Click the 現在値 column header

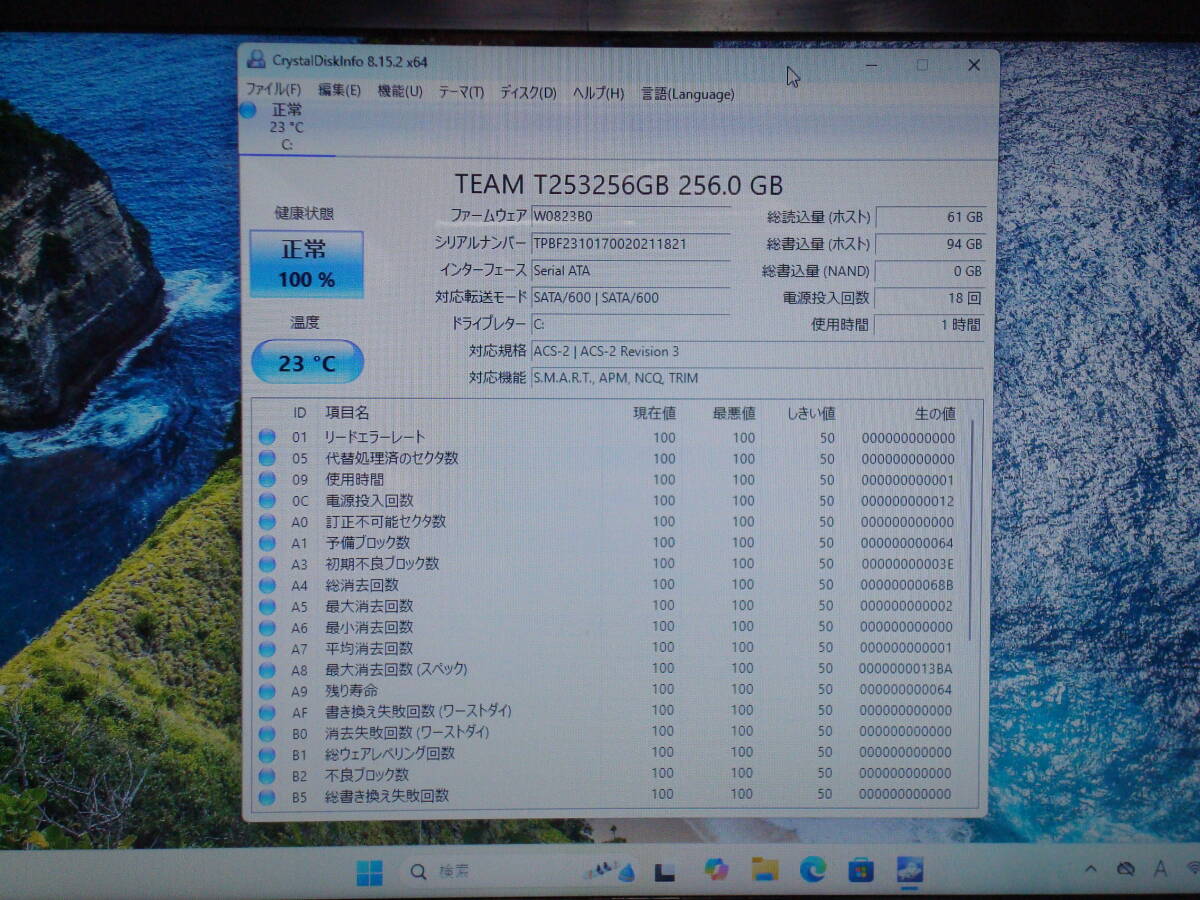[654, 413]
